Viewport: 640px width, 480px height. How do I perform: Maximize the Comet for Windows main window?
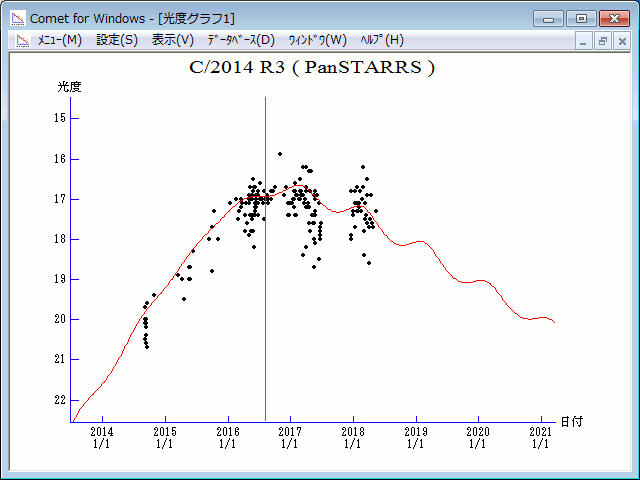580,18
